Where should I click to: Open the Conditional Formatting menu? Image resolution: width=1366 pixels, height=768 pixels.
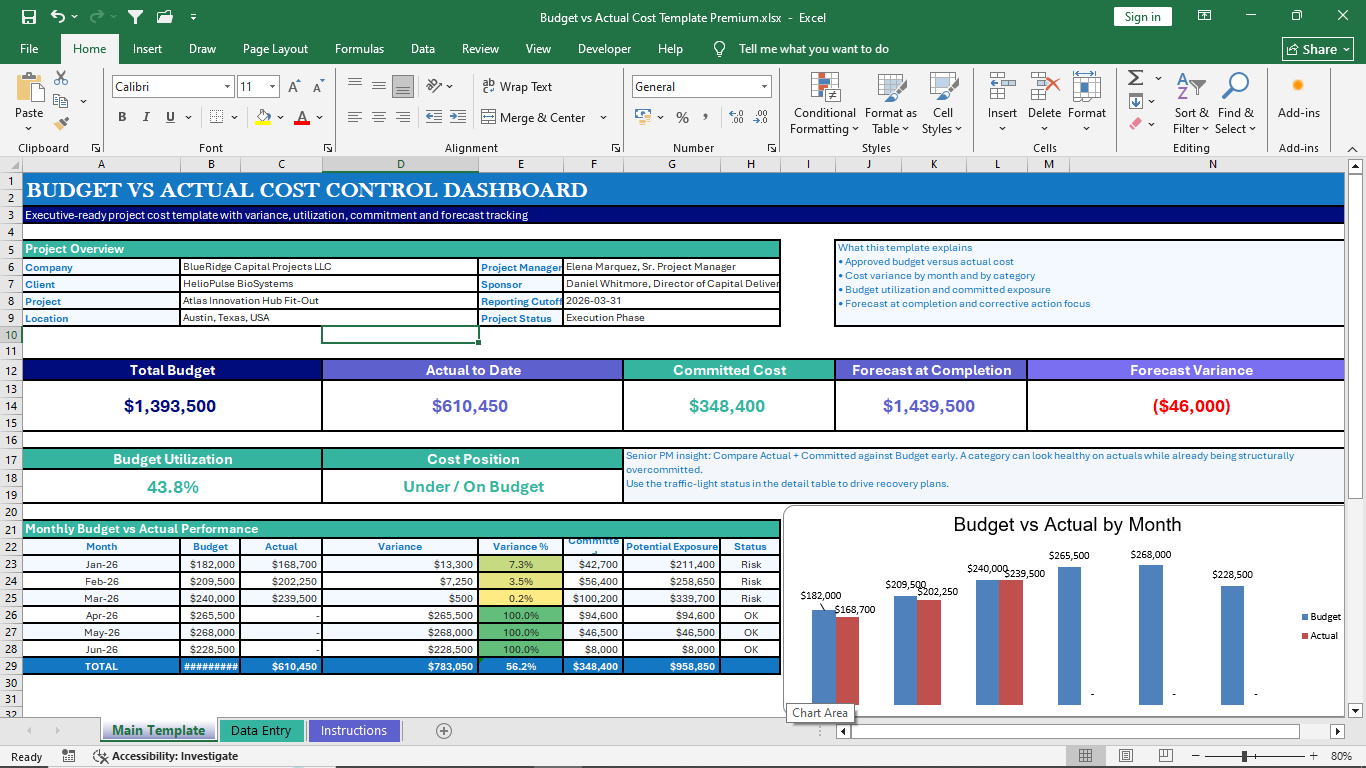coord(825,104)
